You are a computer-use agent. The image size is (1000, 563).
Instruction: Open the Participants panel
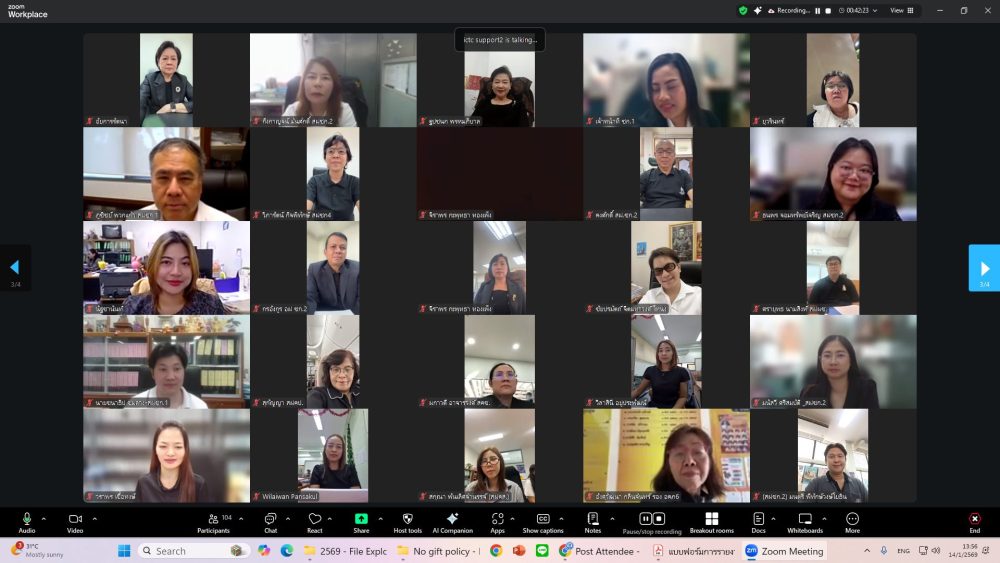coord(213,521)
